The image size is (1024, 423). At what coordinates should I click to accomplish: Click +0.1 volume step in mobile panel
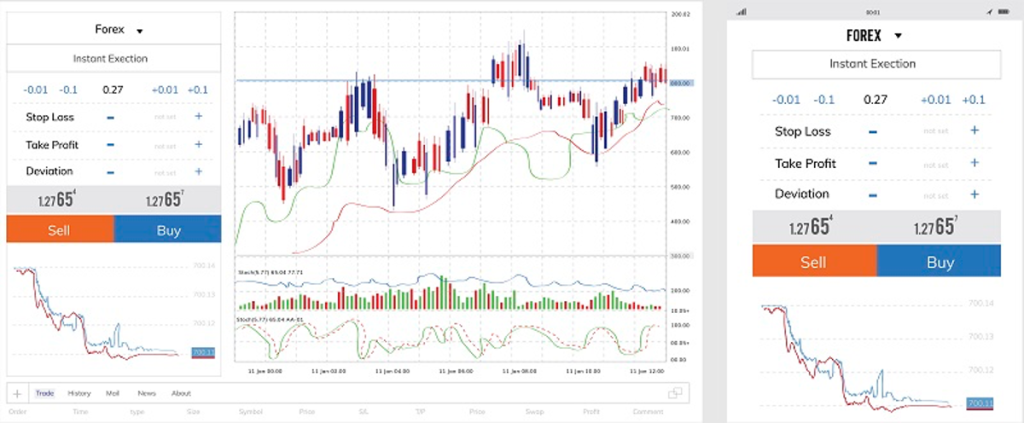coord(973,100)
